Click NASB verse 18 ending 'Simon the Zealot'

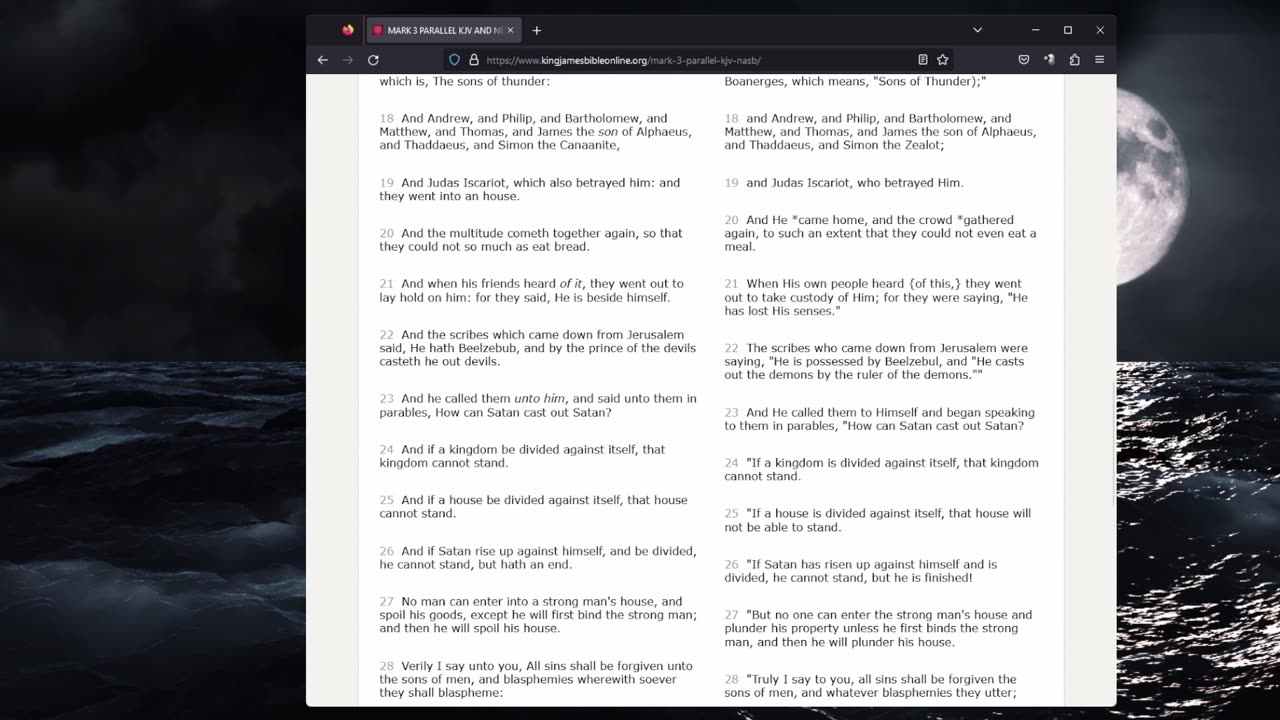(x=880, y=131)
